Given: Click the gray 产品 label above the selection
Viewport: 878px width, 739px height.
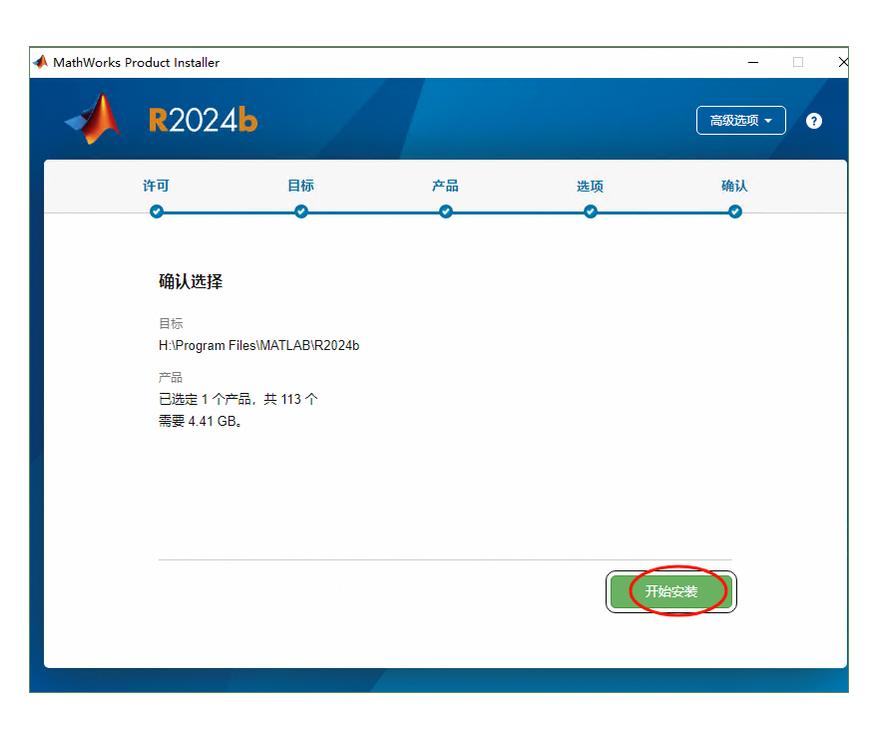Looking at the screenshot, I should pyautogui.click(x=171, y=377).
